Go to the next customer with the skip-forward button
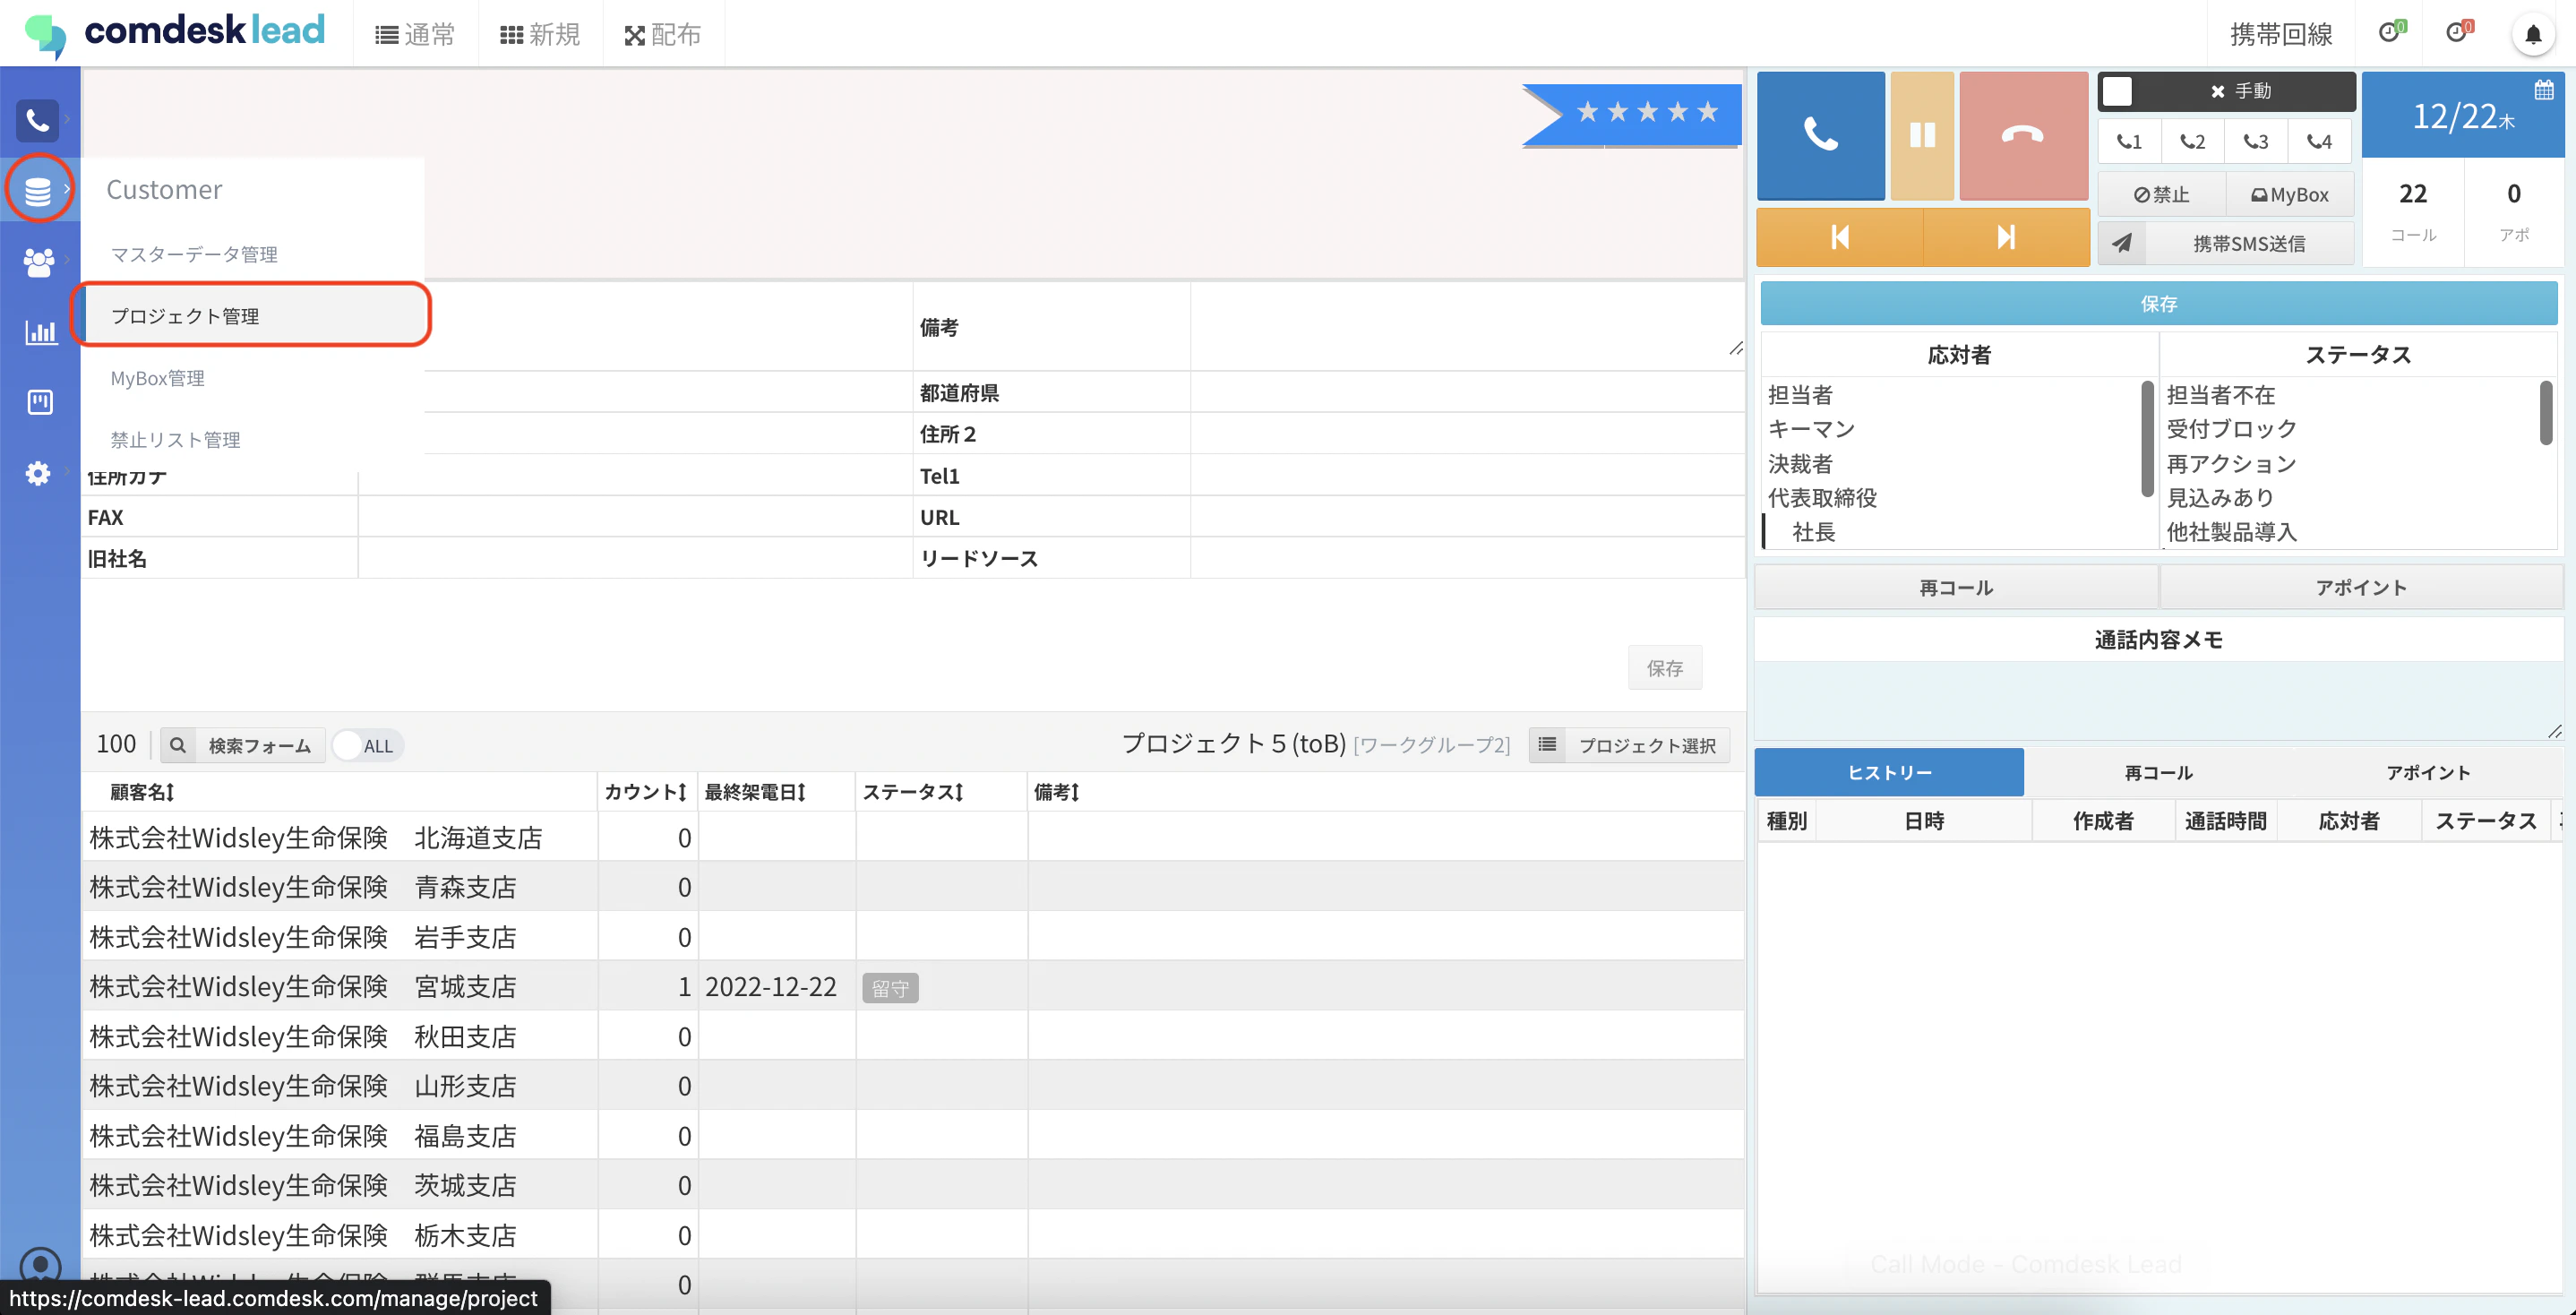 [x=2006, y=237]
